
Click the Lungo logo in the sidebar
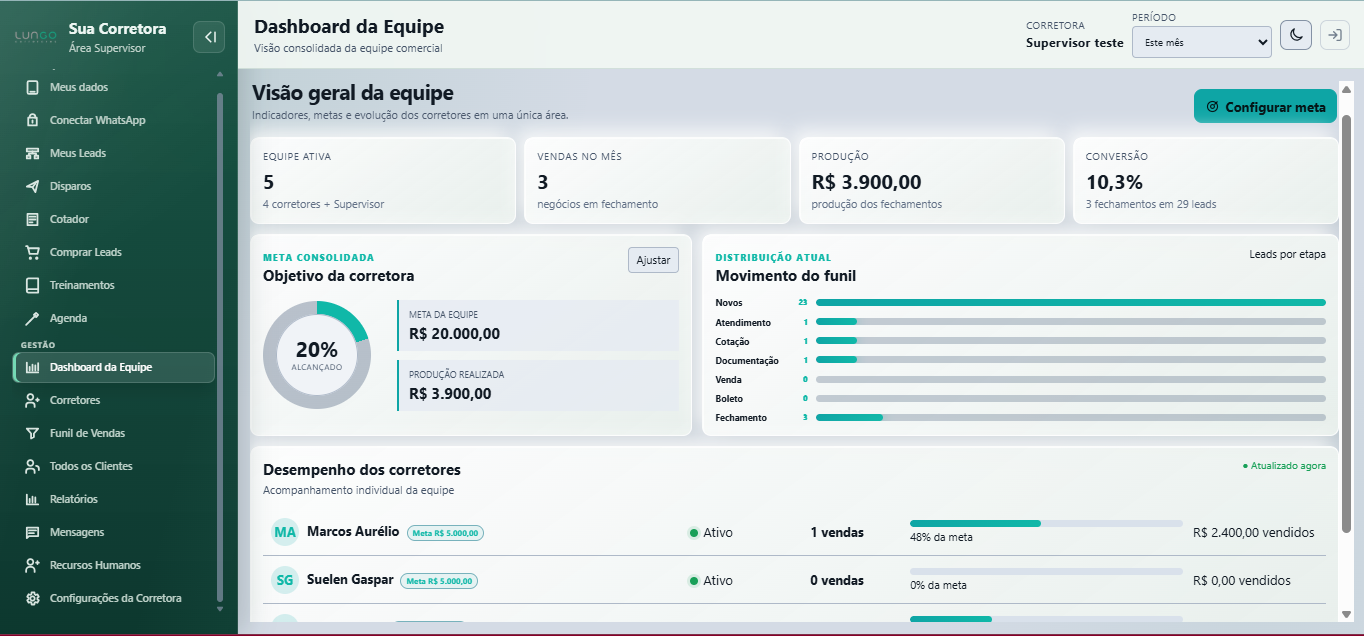click(36, 37)
